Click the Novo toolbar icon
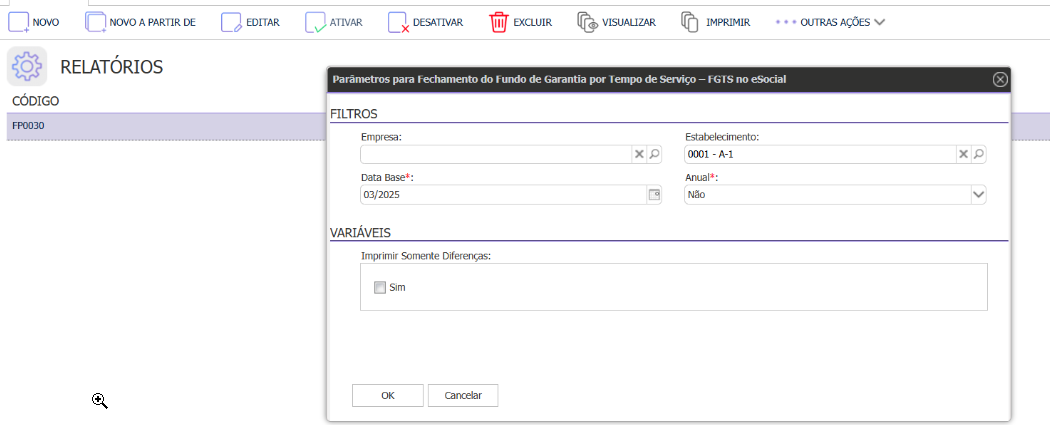 click(18, 22)
